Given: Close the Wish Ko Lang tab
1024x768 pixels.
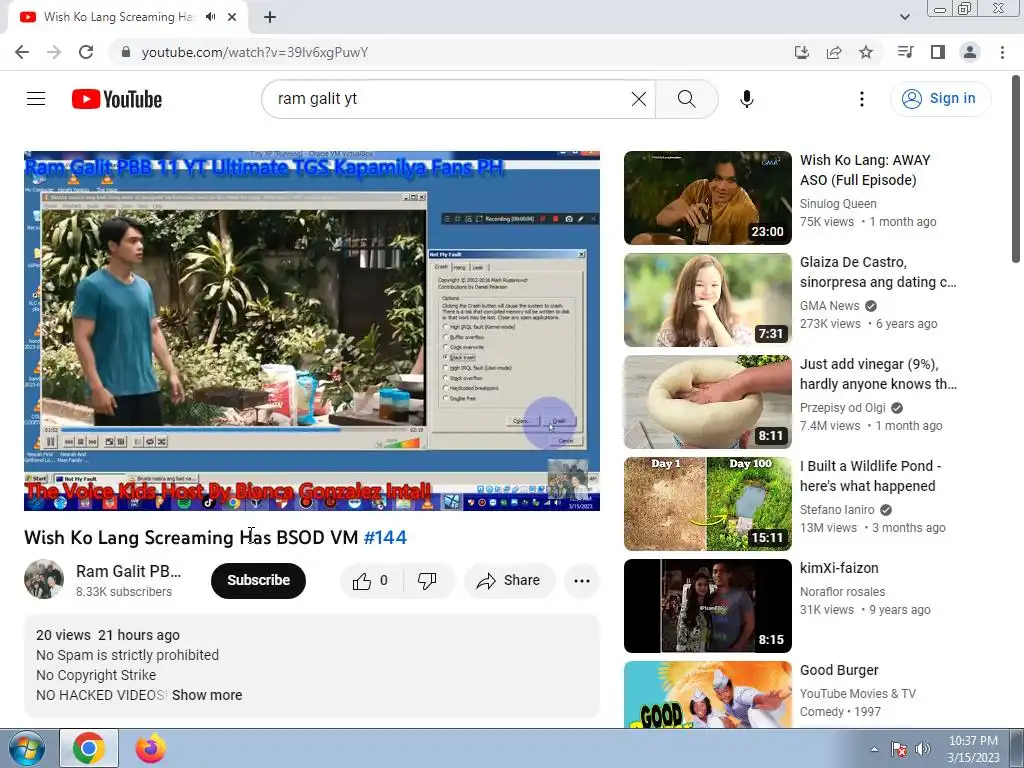Looking at the screenshot, I should click(232, 17).
